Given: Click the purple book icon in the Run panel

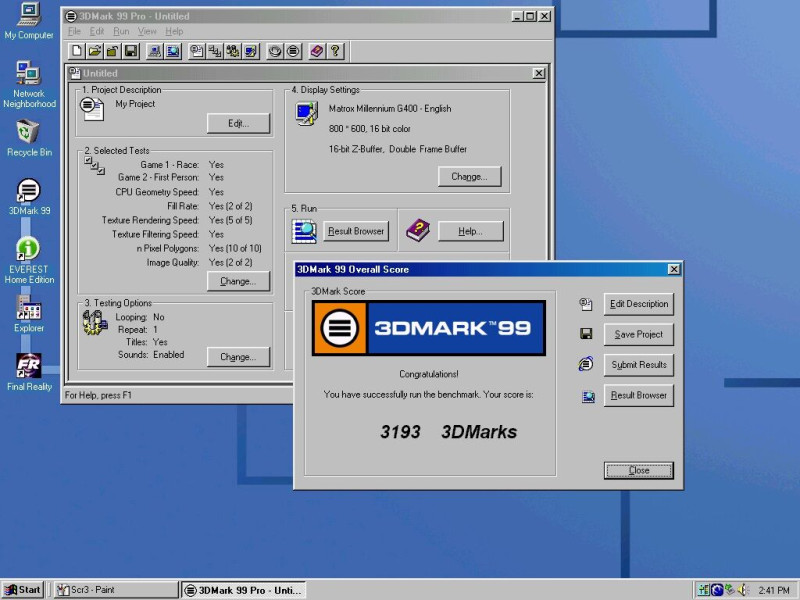Looking at the screenshot, I should pos(418,230).
